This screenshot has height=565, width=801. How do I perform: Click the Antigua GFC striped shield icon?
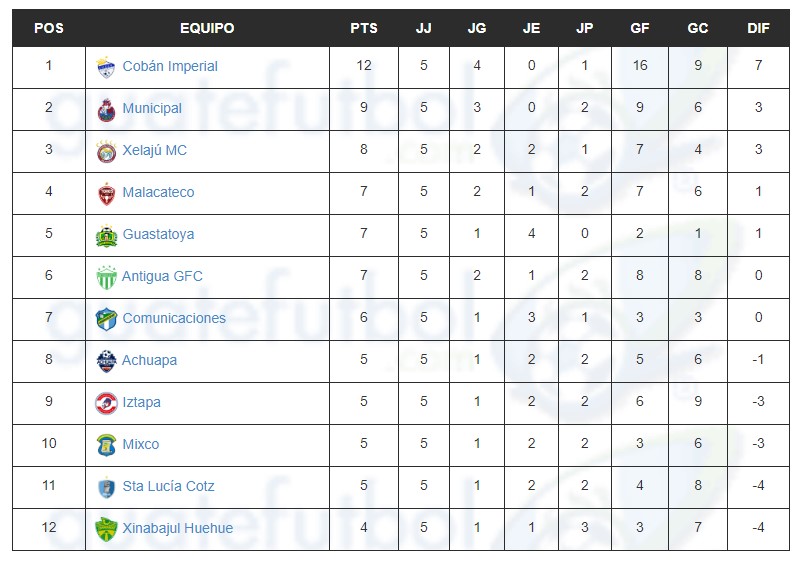[x=106, y=278]
